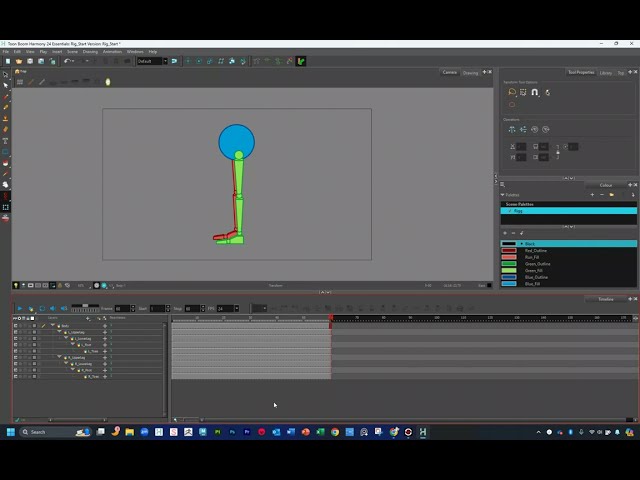Toggle visibility of the L_UpperLeg layer

click(x=16, y=332)
